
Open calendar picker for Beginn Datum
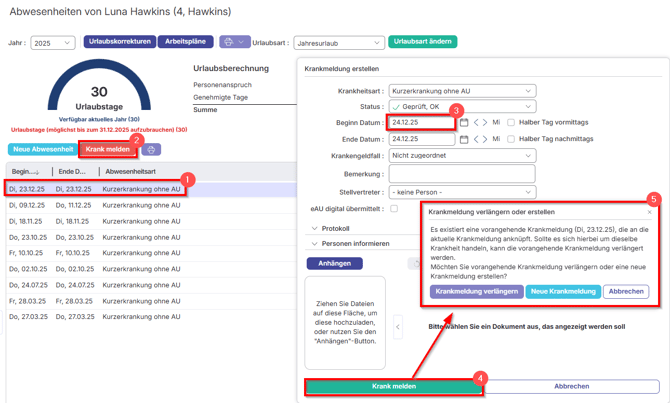(x=463, y=123)
